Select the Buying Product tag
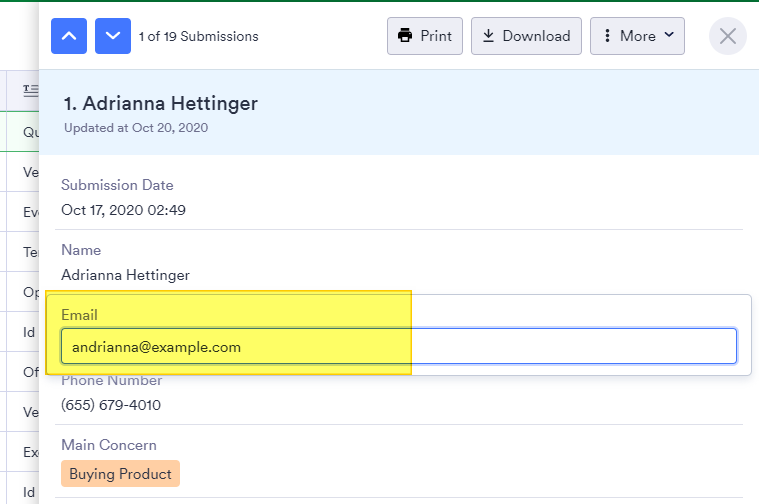The width and height of the screenshot is (759, 504). pyautogui.click(x=120, y=474)
